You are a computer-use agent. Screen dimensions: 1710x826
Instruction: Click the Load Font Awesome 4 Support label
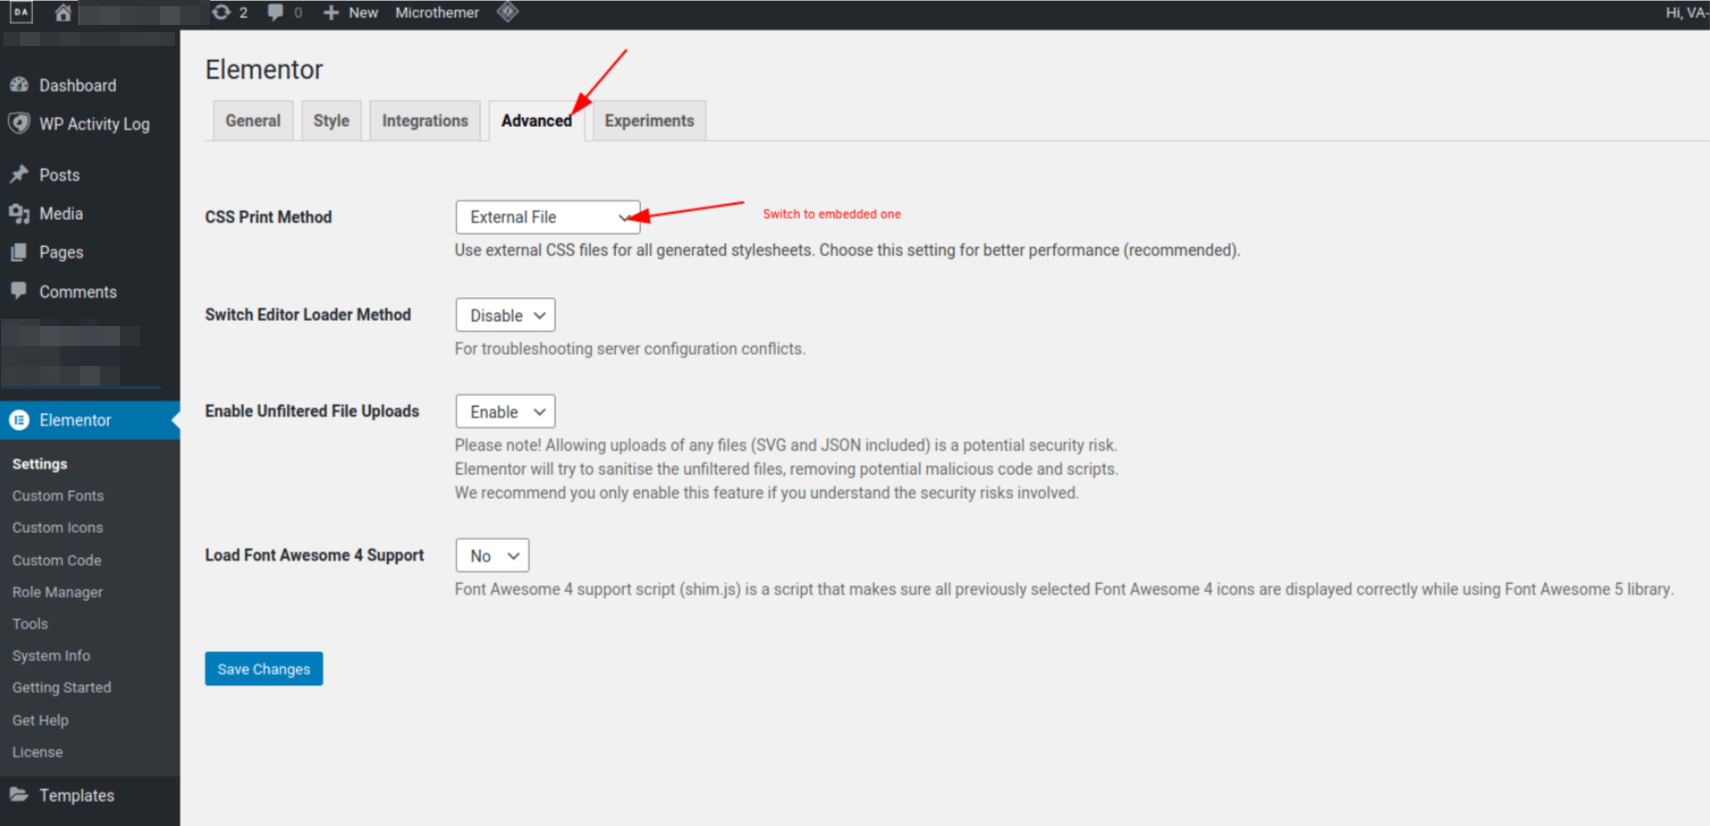point(314,555)
